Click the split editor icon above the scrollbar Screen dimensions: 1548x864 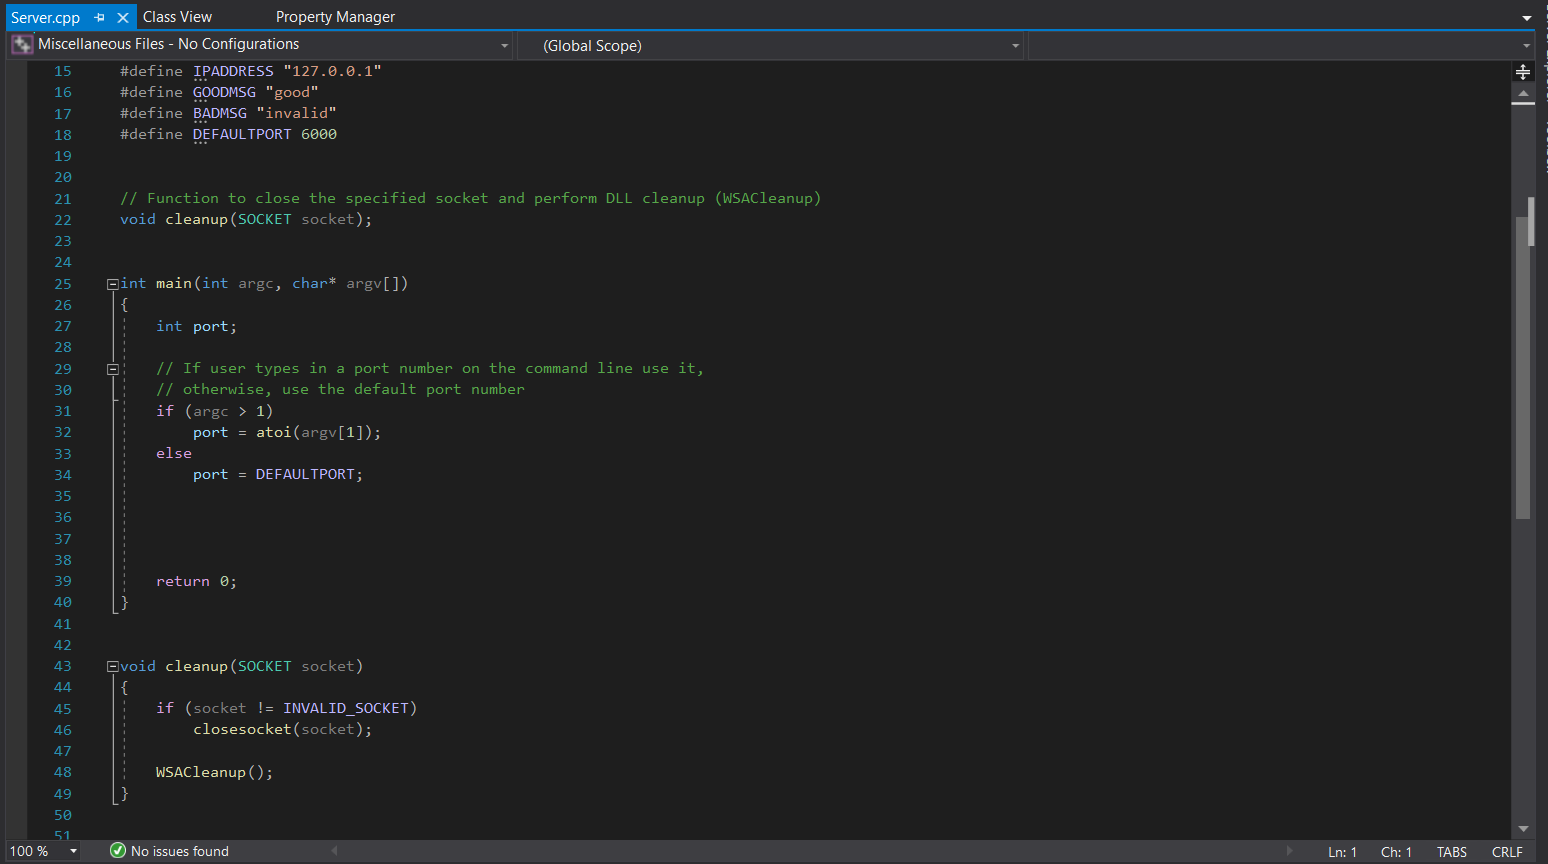[x=1523, y=71]
